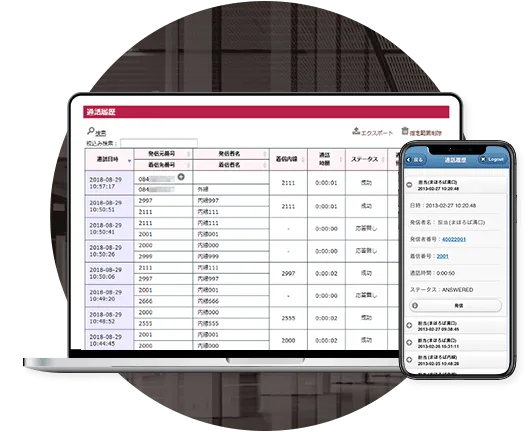530x432 pixels.
Task: Sort by the ステータス column header
Action: [366, 160]
